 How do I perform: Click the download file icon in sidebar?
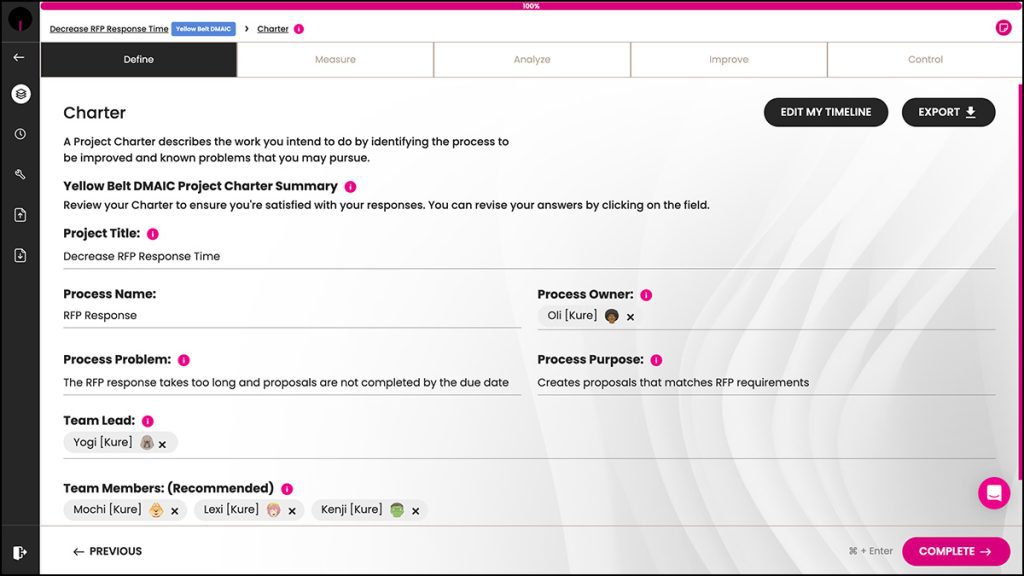pos(20,255)
